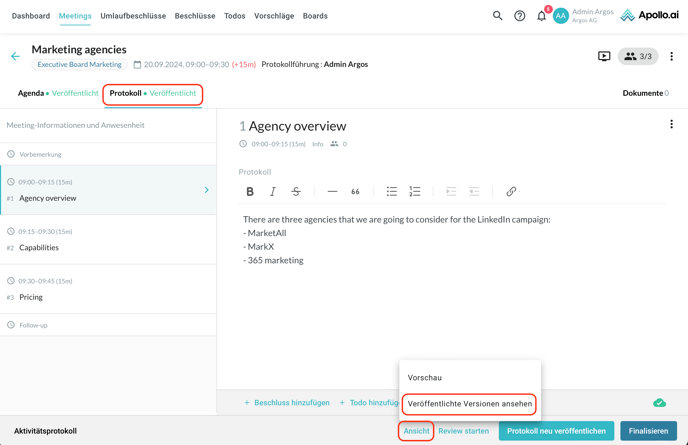Insert a hyperlink with the link icon
The image size is (688, 445).
click(x=511, y=191)
